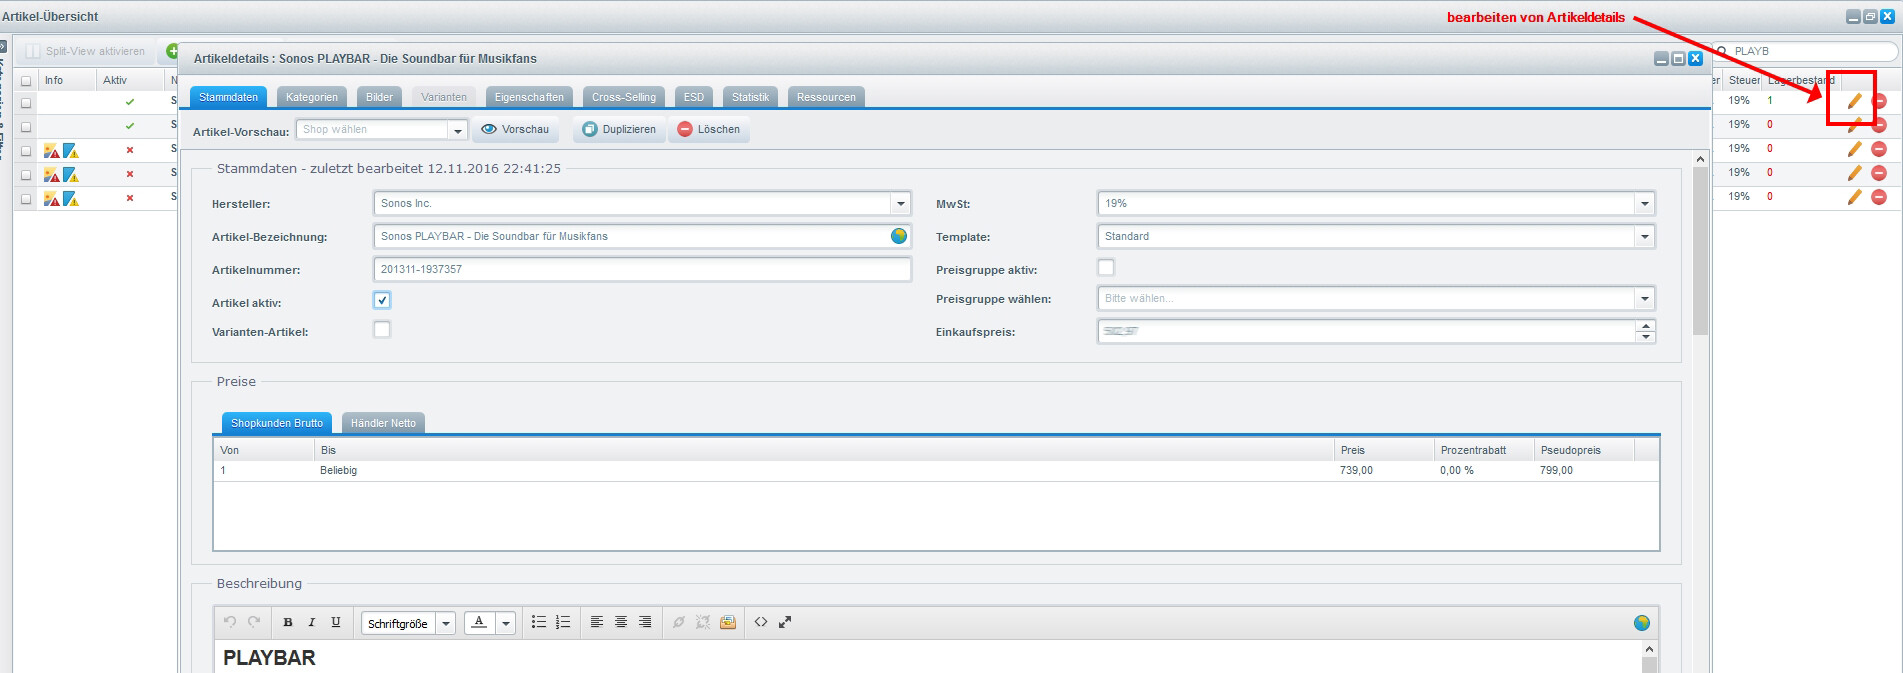
Task: Show the HTML source code of the description
Action: tap(761, 622)
